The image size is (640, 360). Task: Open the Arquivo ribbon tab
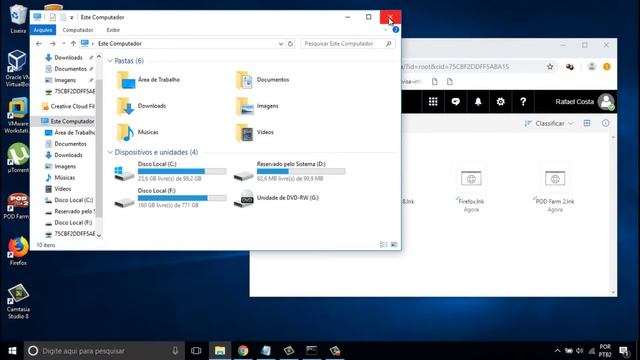[43, 30]
